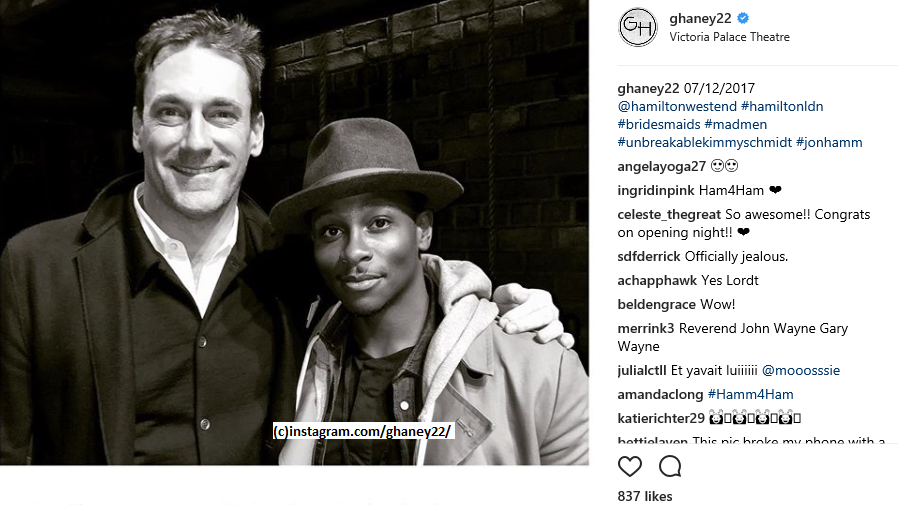Open the comment speech bubble icon

point(669,467)
